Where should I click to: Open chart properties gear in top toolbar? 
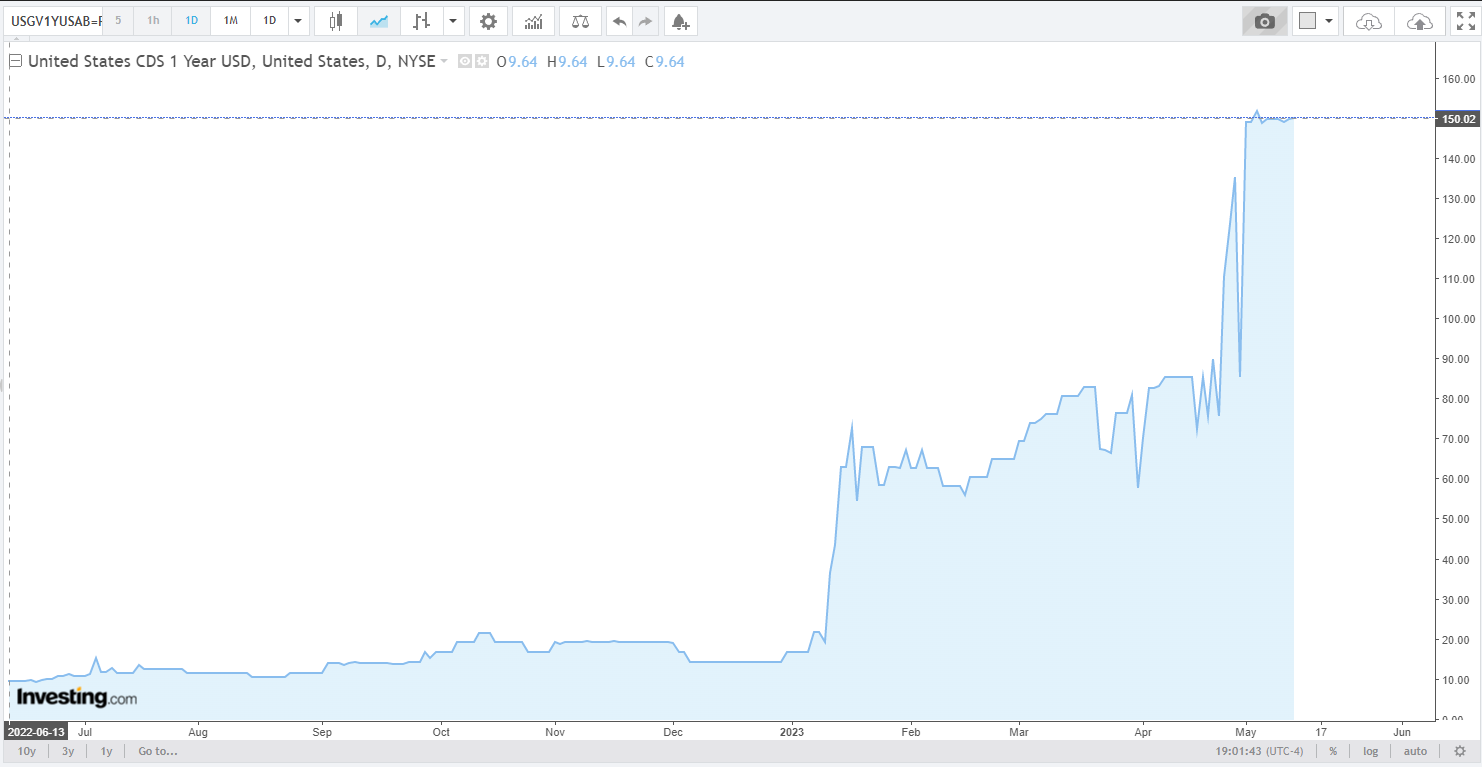click(x=488, y=20)
